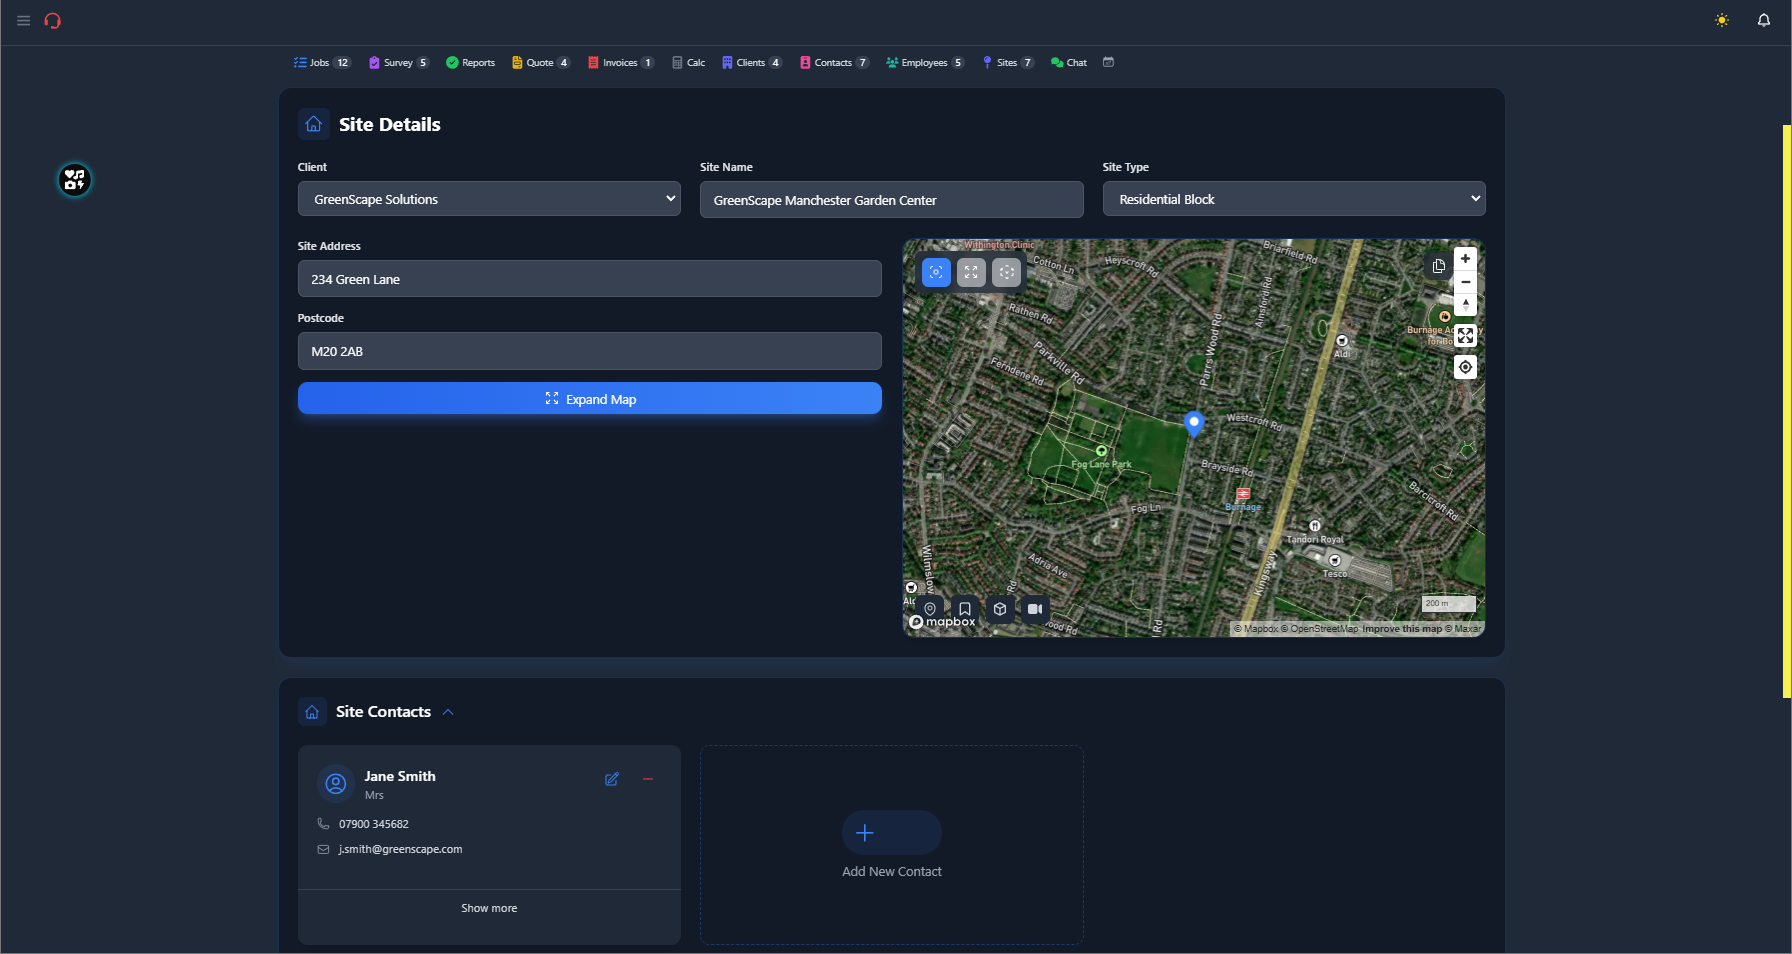
Task: Open the Calc tab
Action: [x=689, y=62]
